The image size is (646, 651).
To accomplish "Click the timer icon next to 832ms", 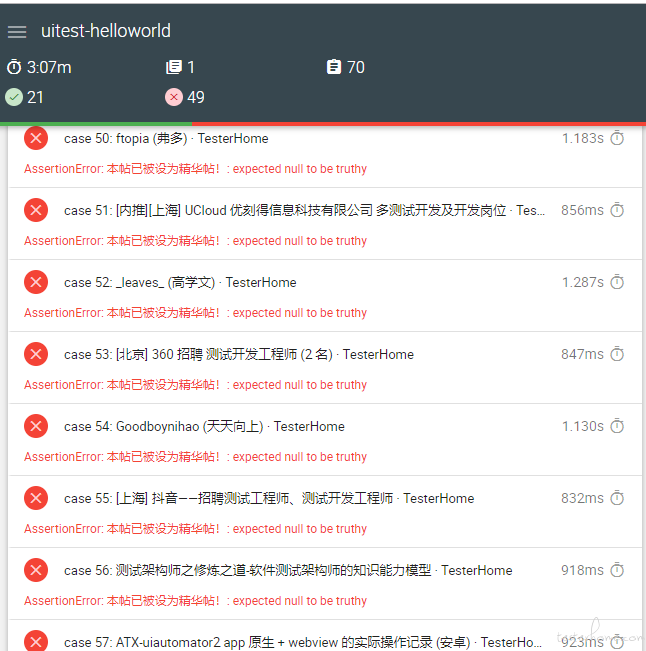I will point(617,498).
